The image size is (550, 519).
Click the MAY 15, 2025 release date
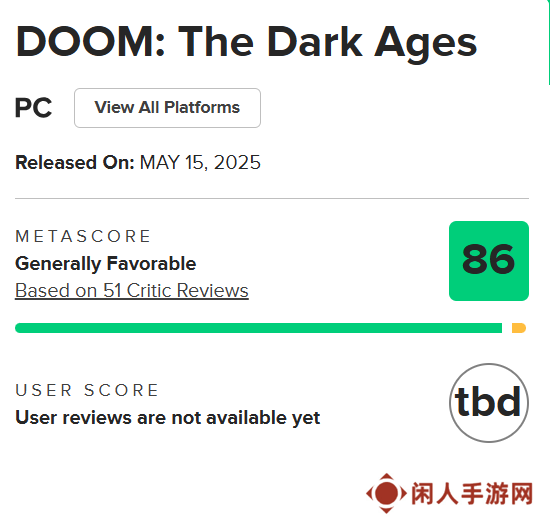[x=200, y=162]
